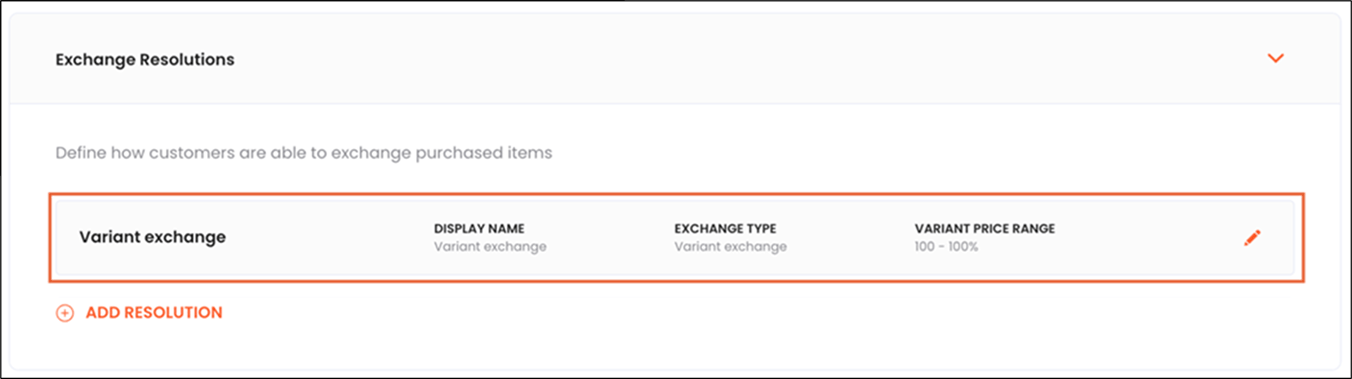The height and width of the screenshot is (379, 1352).
Task: Collapse the Exchange Resolutions section using chevron
Action: tap(1275, 59)
